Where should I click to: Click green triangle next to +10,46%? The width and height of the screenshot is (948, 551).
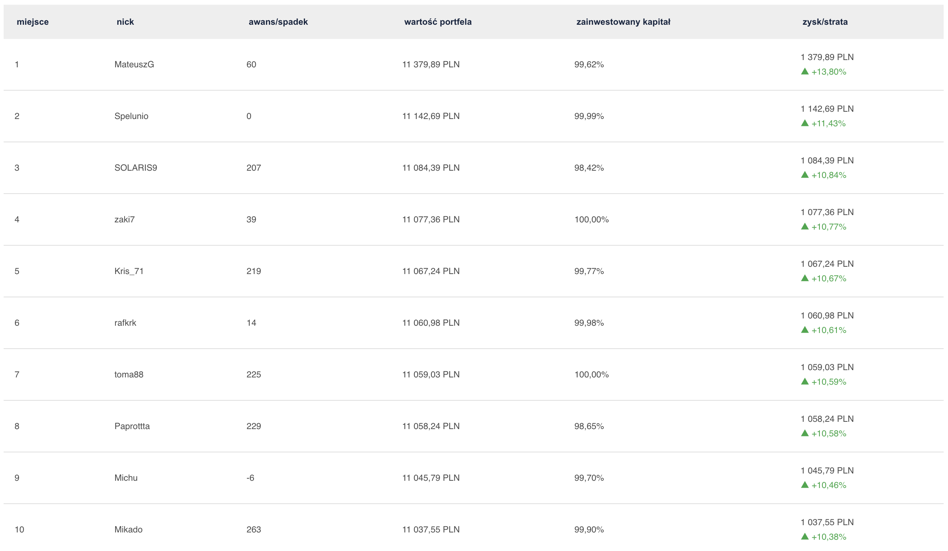(804, 484)
